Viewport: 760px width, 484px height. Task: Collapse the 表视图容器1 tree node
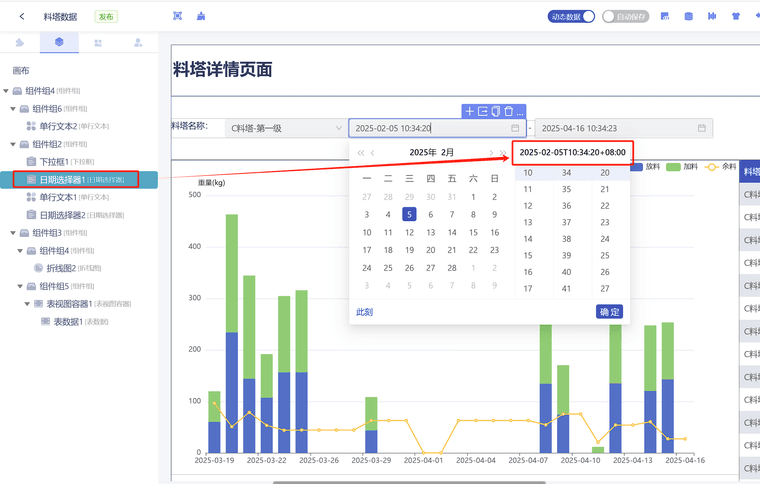27,304
